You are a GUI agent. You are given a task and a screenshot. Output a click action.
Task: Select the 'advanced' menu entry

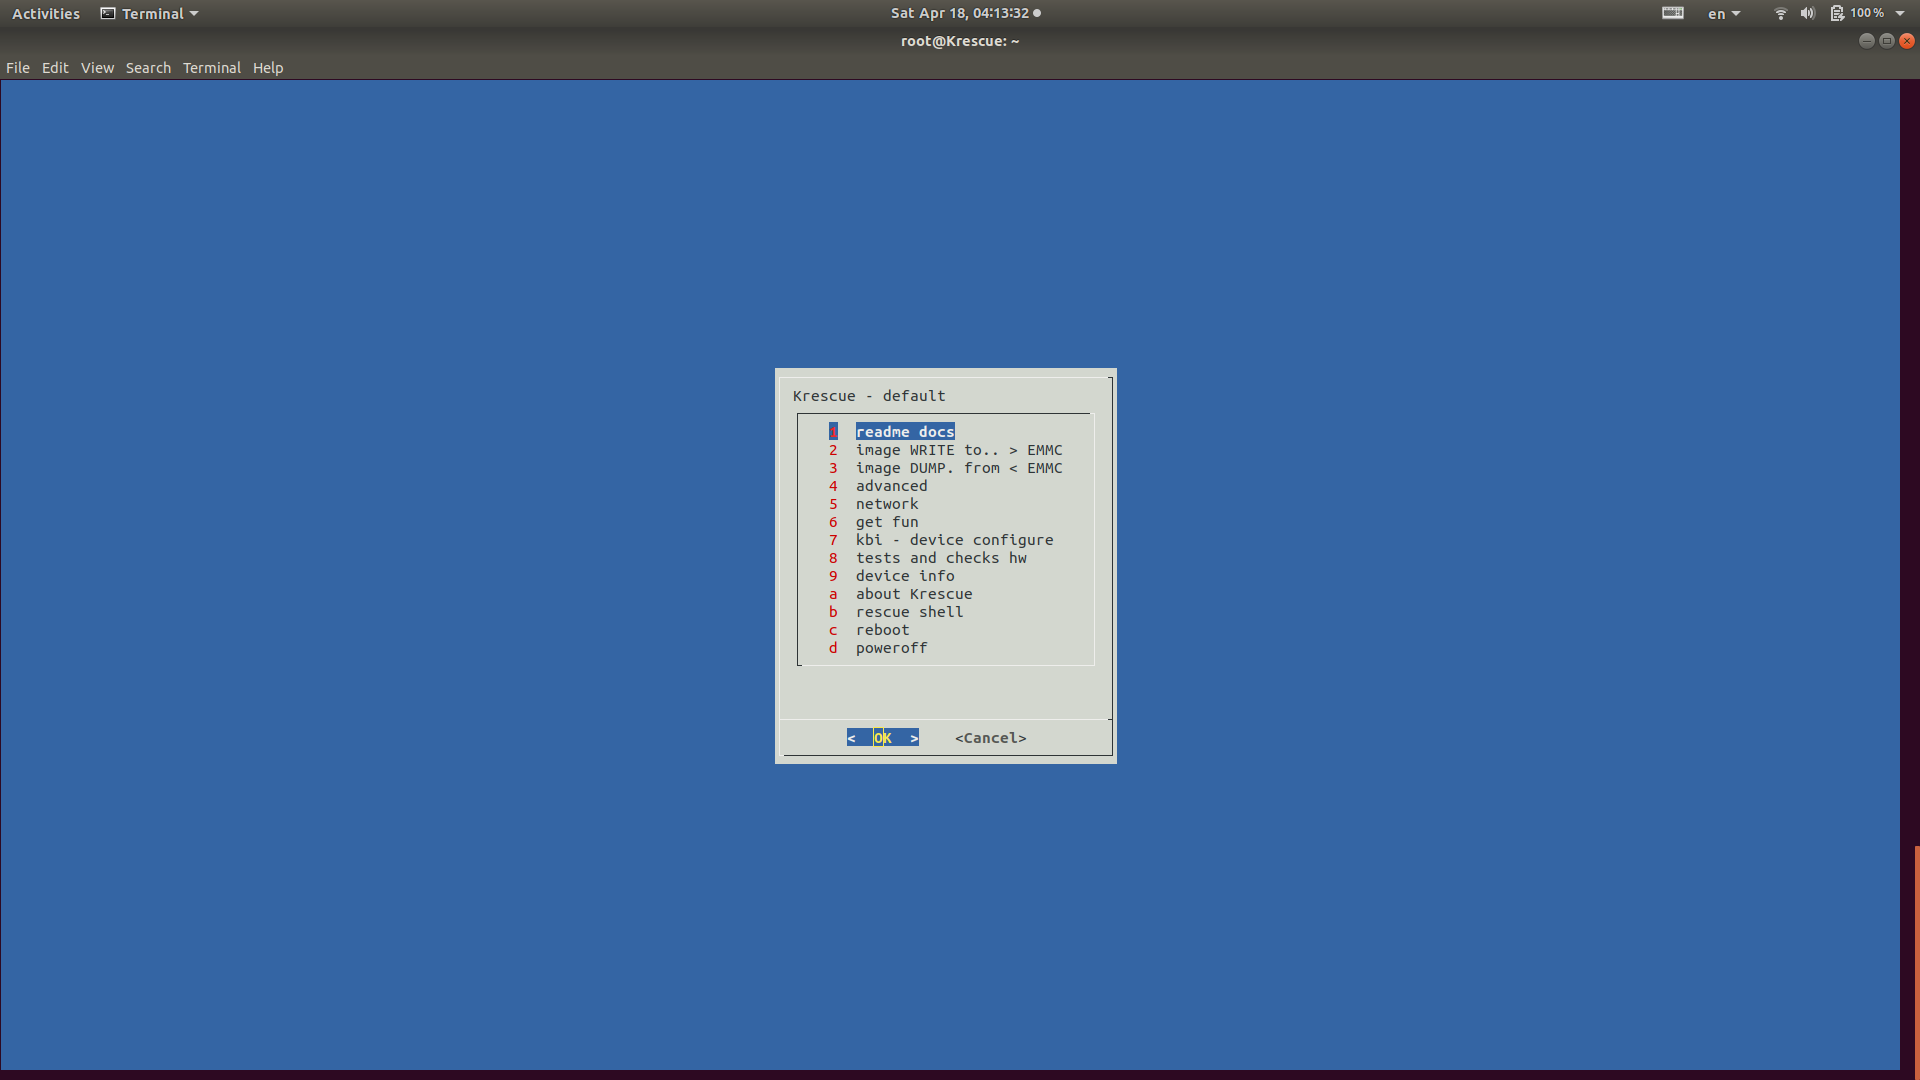click(x=891, y=486)
